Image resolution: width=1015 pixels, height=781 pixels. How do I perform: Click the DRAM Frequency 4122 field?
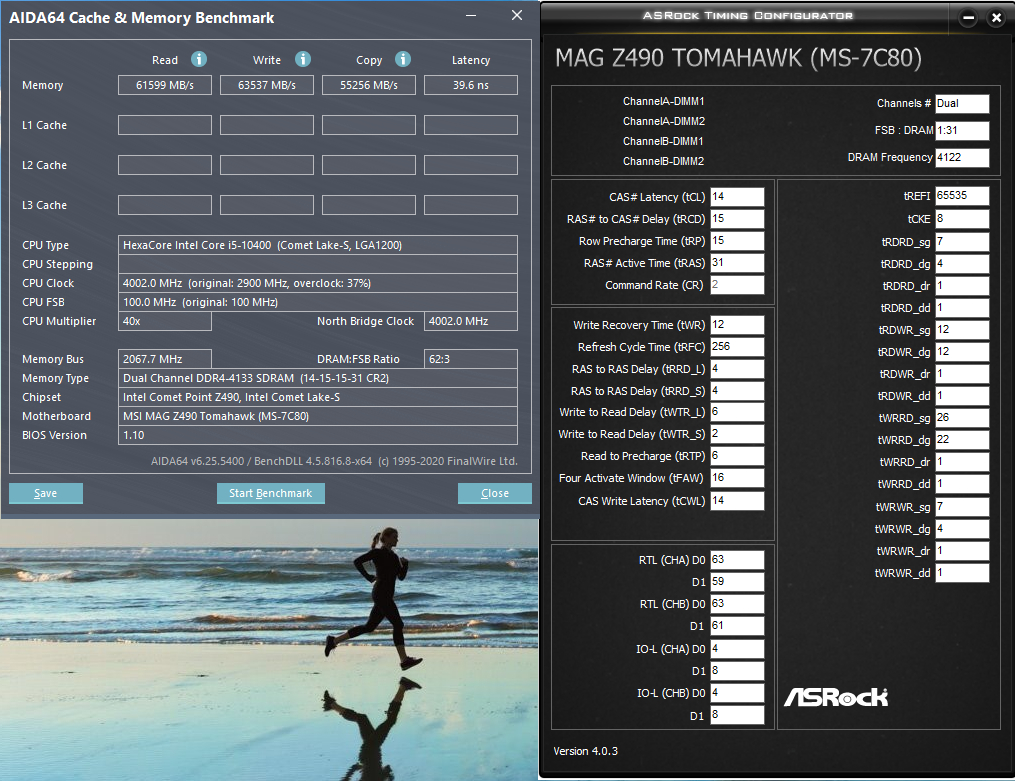[x=962, y=158]
